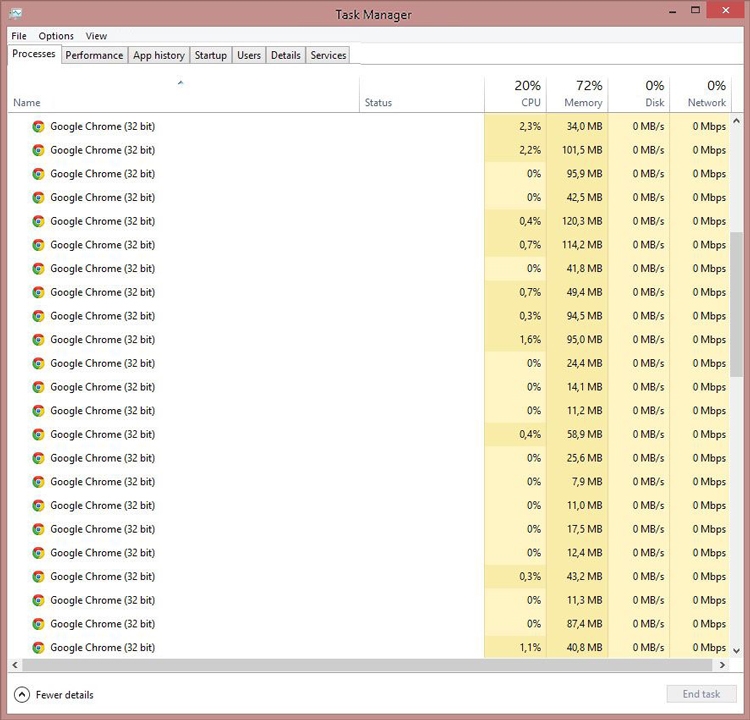This screenshot has height=720, width=750.
Task: Click the 87,4 MB memory value
Action: pos(585,624)
